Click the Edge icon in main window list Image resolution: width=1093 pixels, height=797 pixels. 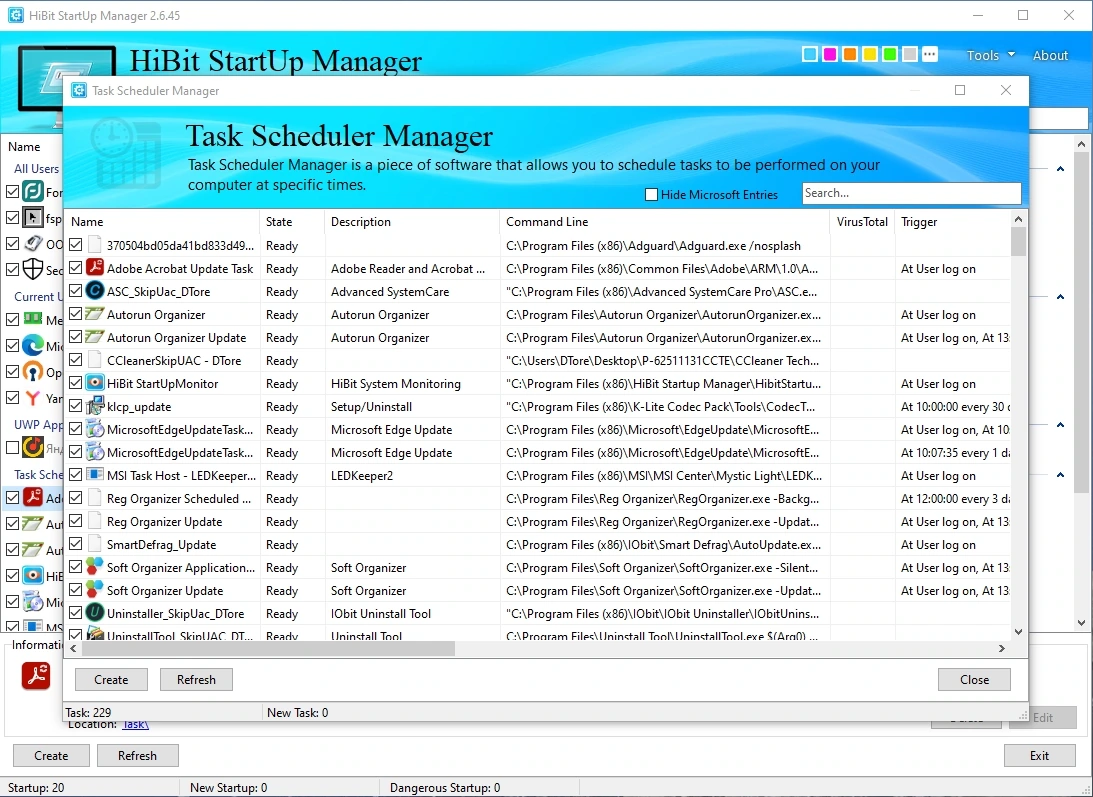pos(33,345)
